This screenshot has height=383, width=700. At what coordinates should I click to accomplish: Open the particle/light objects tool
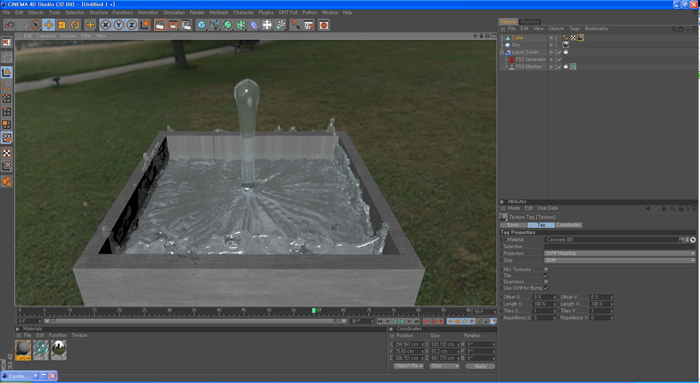point(280,25)
